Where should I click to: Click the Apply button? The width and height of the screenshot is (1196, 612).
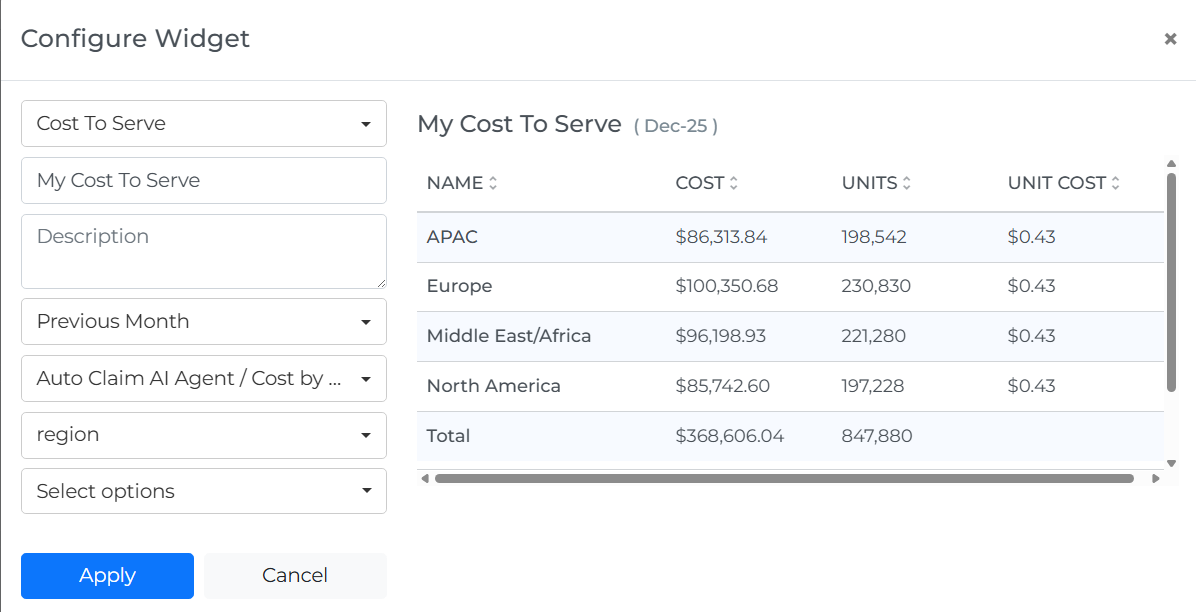pos(107,576)
